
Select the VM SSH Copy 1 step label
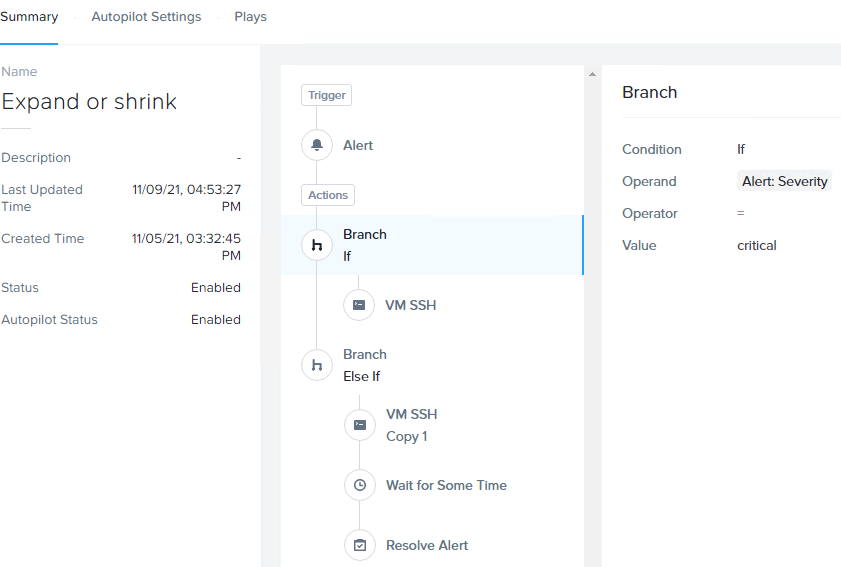pos(411,425)
